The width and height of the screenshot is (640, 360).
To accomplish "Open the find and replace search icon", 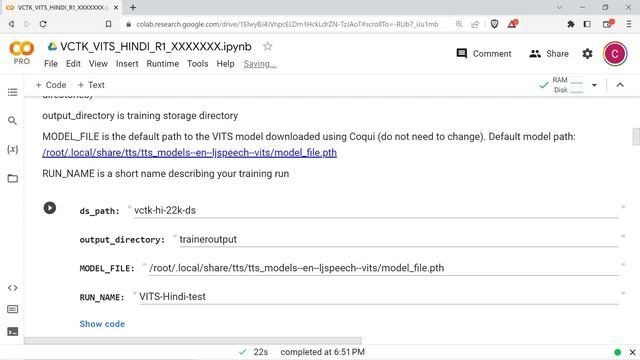I will [x=13, y=120].
